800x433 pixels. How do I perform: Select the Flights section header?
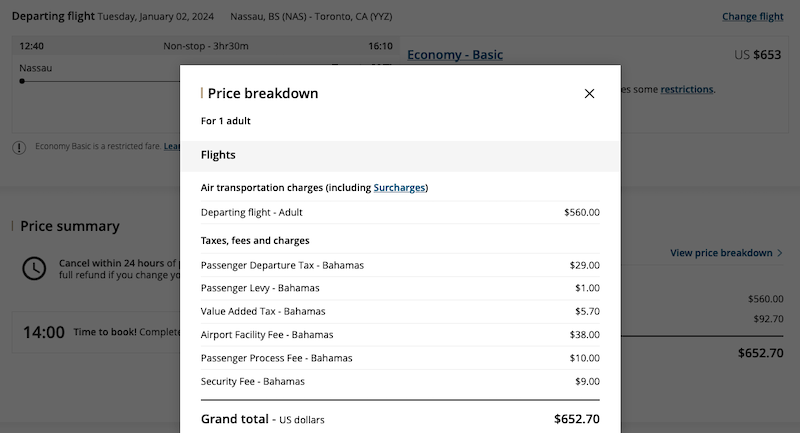tap(400, 155)
